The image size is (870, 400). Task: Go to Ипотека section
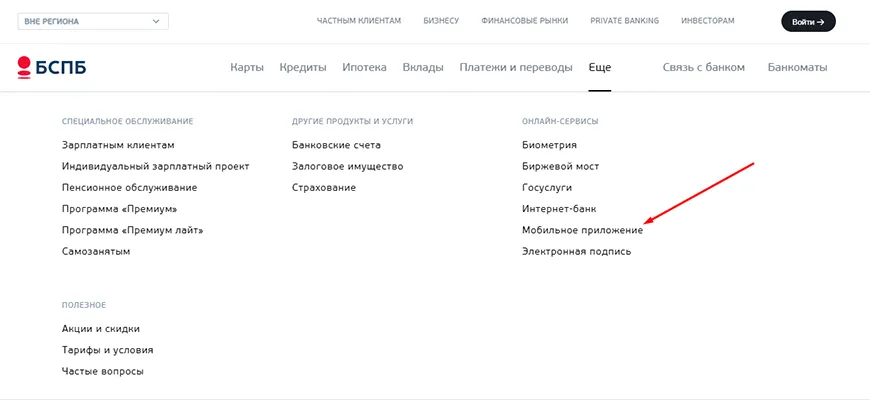pyautogui.click(x=364, y=68)
